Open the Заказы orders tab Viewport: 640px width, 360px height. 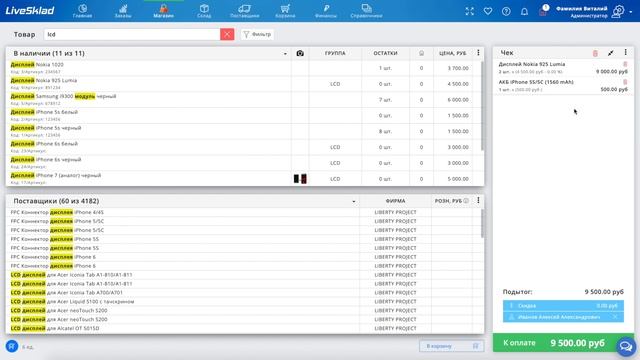[x=123, y=11]
